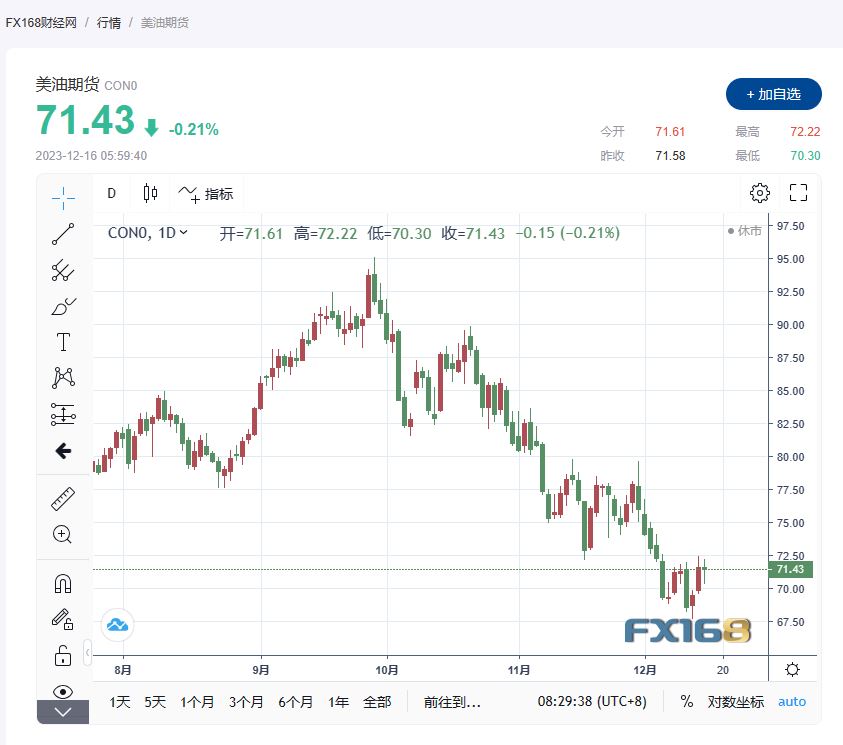Select the crosshair cursor tool
843x745 pixels.
pyautogui.click(x=63, y=197)
